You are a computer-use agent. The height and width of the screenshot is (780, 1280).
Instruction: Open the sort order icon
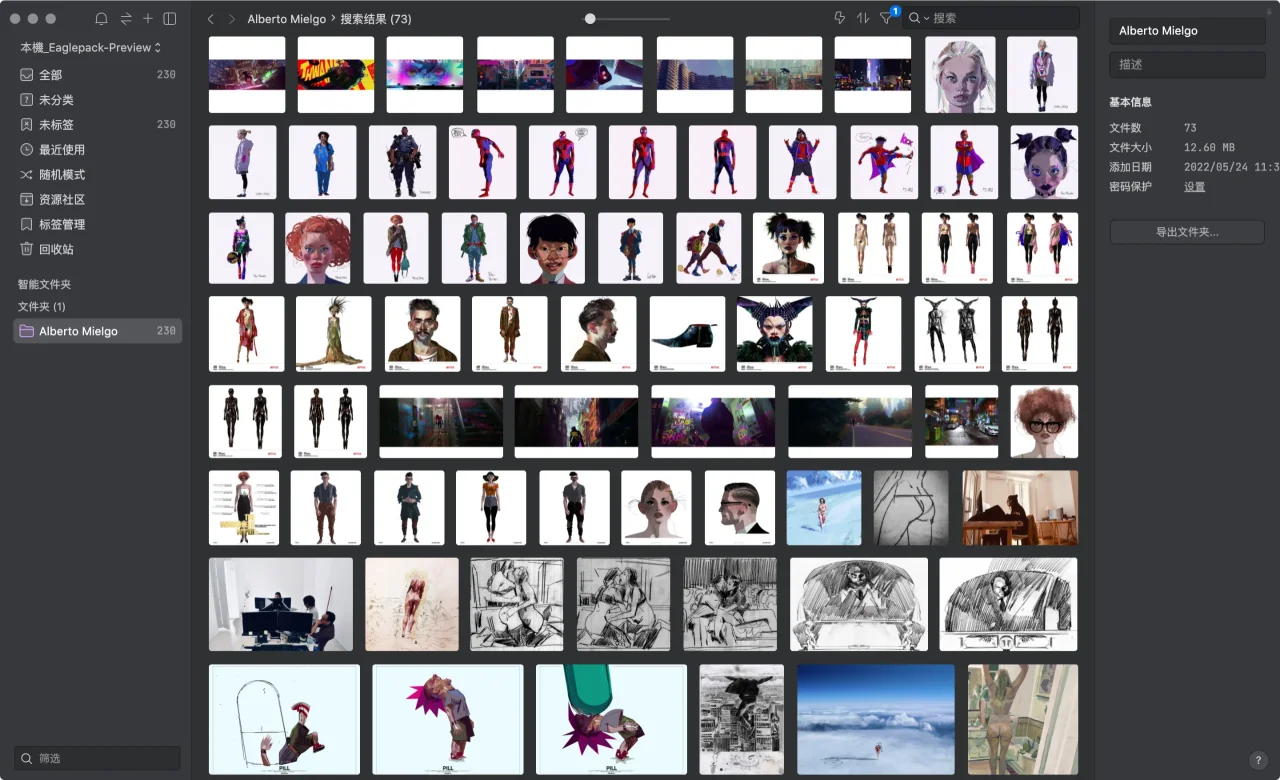tap(863, 18)
